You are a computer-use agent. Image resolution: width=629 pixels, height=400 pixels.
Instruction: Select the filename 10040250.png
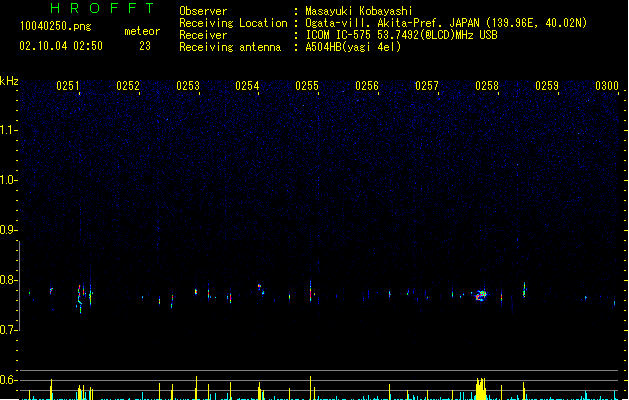[x=56, y=26]
